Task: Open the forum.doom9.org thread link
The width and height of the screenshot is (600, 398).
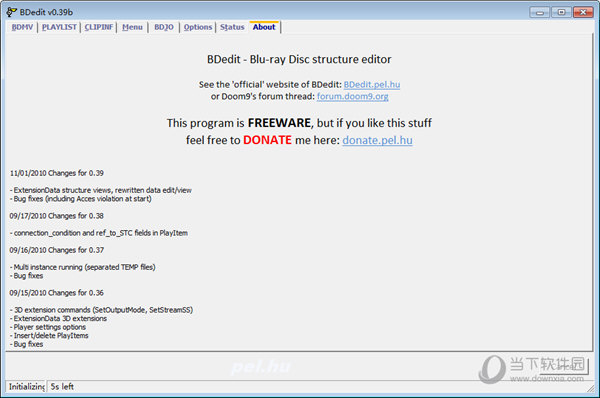Action: 352,96
